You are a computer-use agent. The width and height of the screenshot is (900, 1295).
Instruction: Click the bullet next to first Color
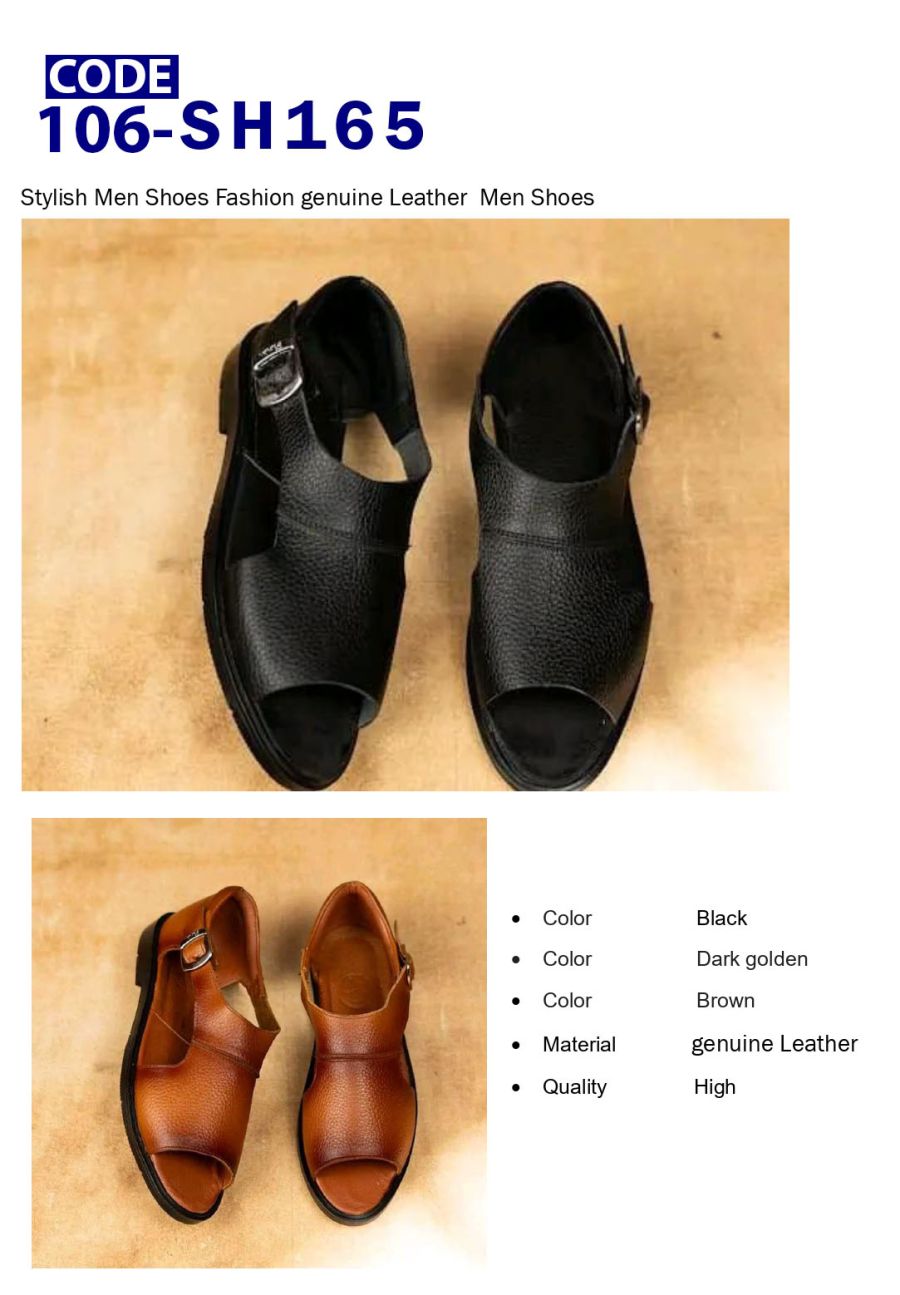click(x=516, y=918)
